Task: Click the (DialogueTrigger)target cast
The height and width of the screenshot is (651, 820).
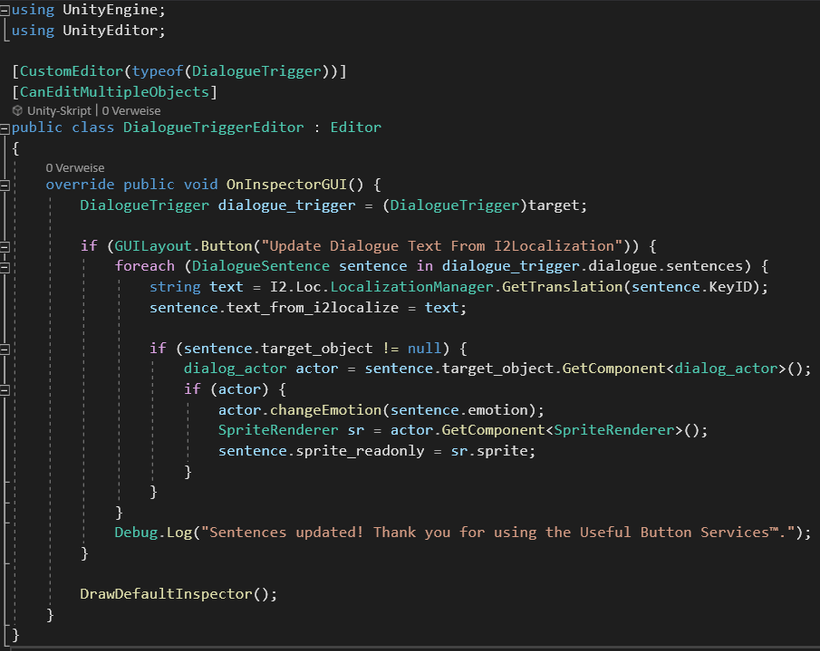Action: [481, 205]
